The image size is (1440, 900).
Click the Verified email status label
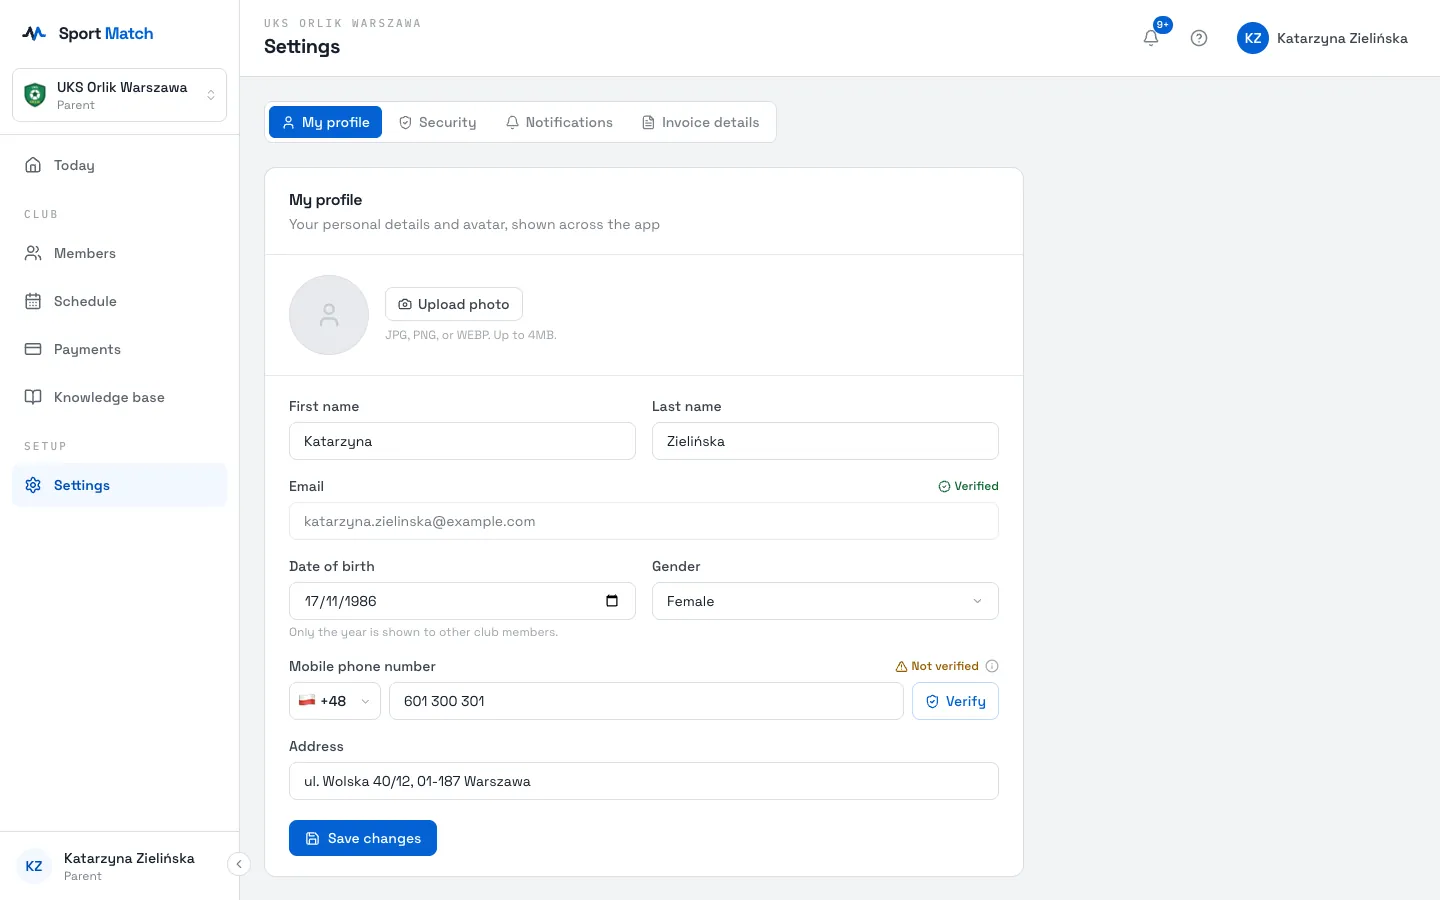coord(968,486)
